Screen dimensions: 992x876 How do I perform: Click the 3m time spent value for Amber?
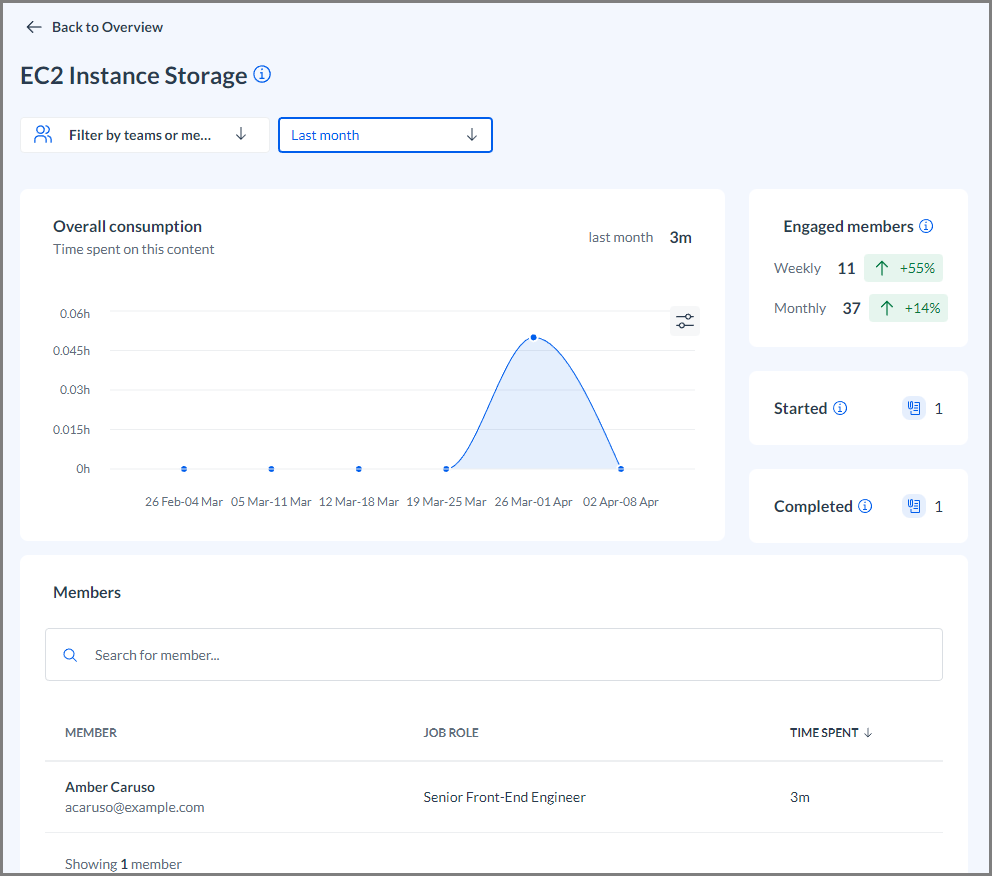[x=800, y=797]
